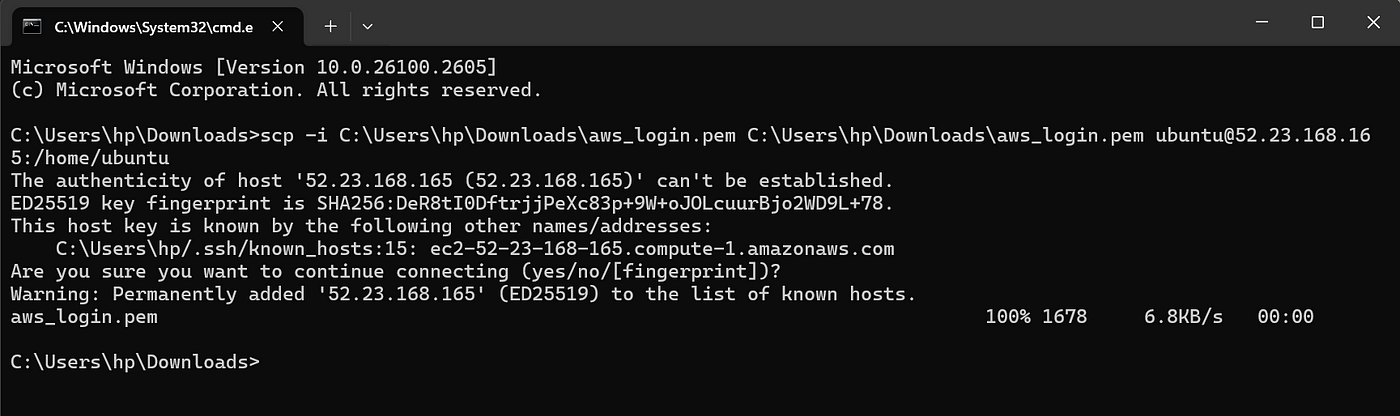
Task: Expand the new tab profile dropdown chevron
Action: coord(368,25)
